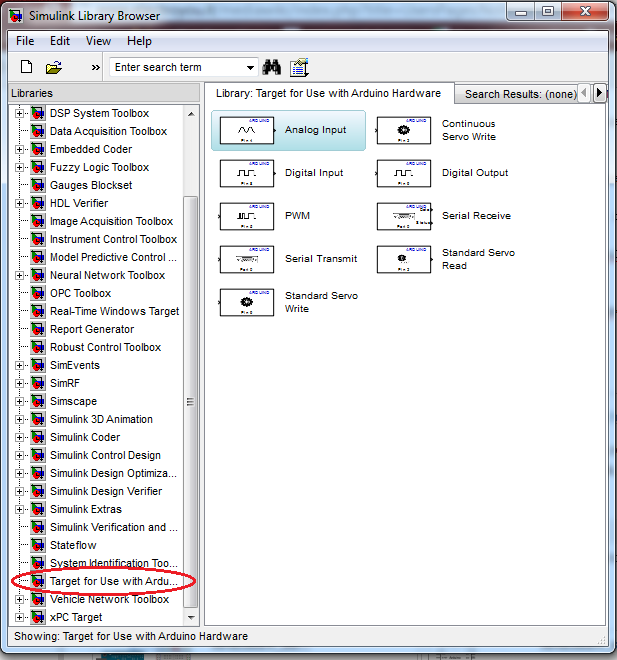Open the File menu
The width and height of the screenshot is (617, 660).
coord(25,41)
